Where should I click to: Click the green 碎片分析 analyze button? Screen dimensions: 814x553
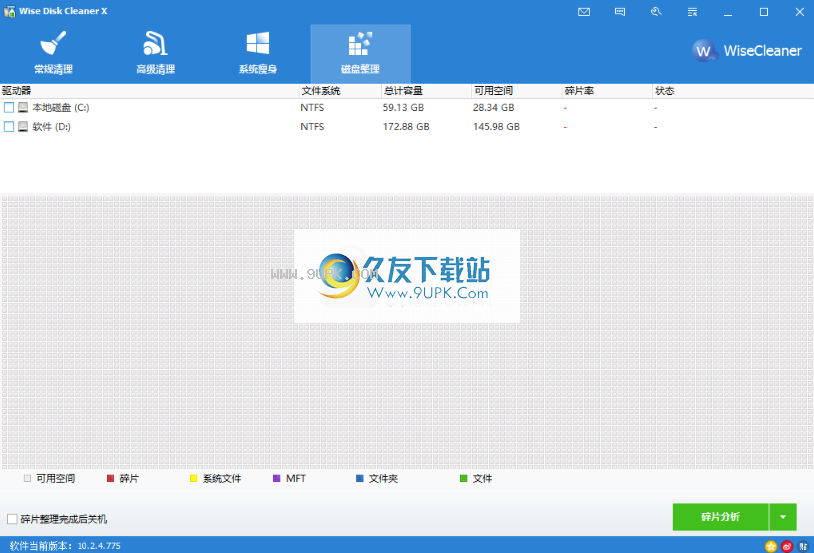(721, 517)
